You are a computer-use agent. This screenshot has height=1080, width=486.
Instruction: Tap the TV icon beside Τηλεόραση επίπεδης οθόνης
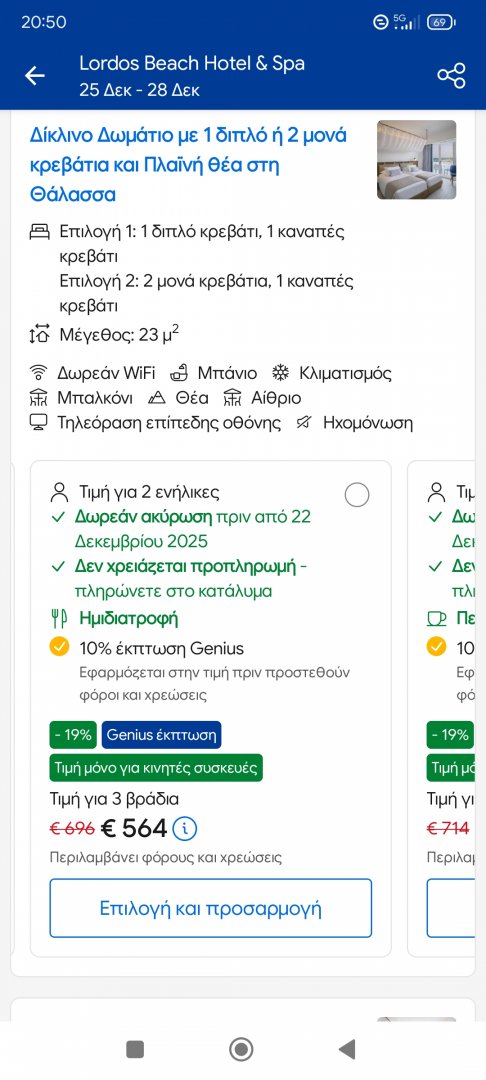point(38,422)
